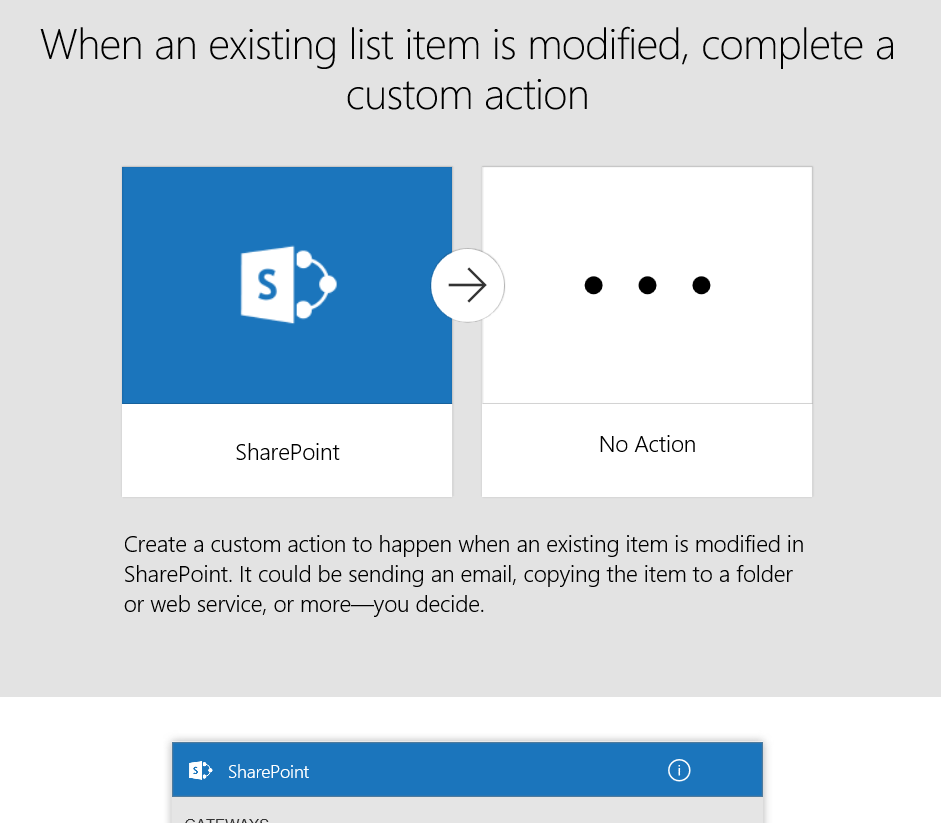Click the info icon in SharePoint header
941x823 pixels.
point(679,770)
